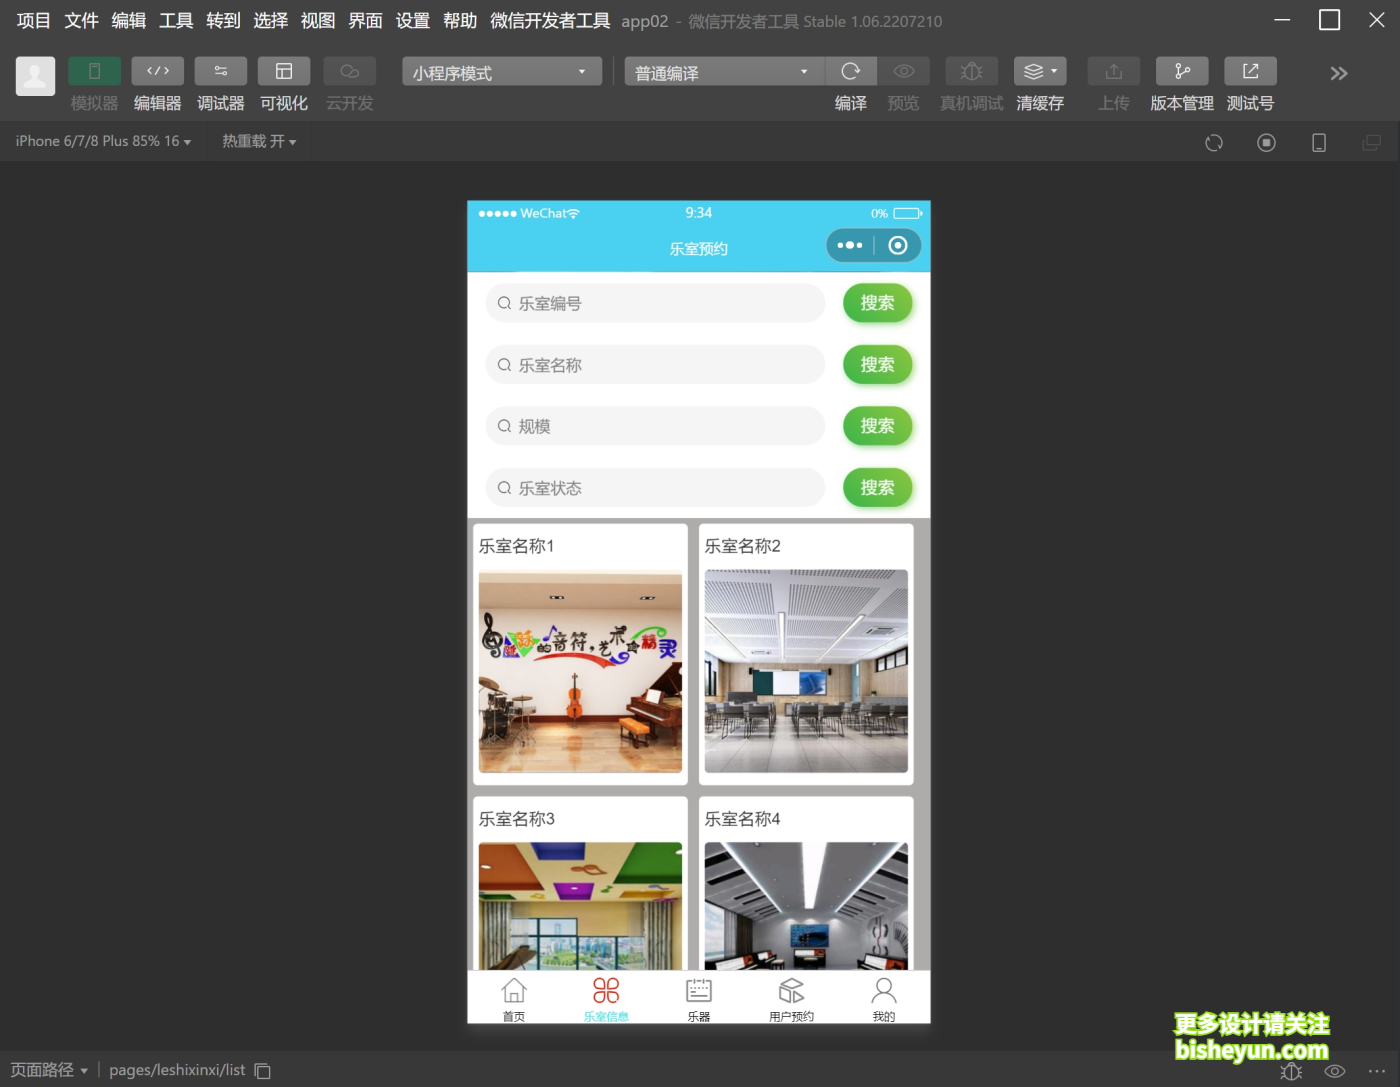
Task: Click 搜索 button beside 规模
Action: 878,426
